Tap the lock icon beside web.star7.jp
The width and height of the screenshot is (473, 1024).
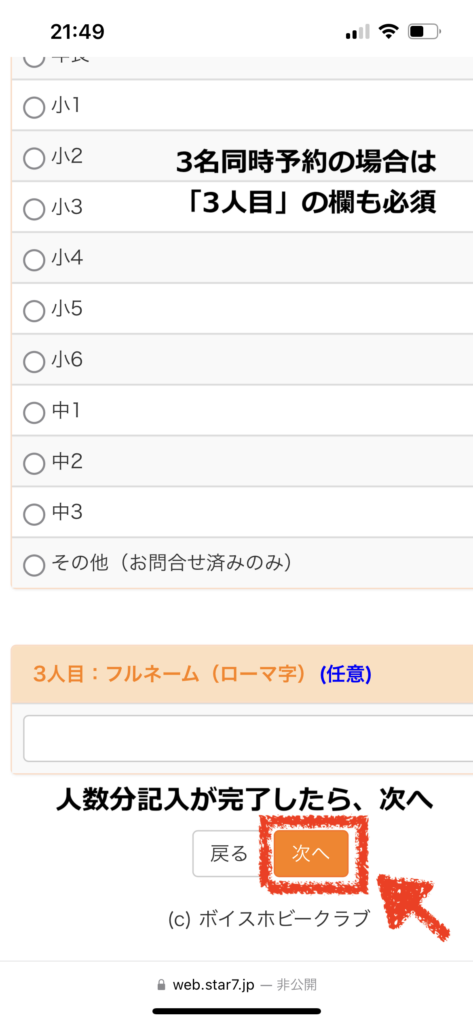(x=161, y=985)
